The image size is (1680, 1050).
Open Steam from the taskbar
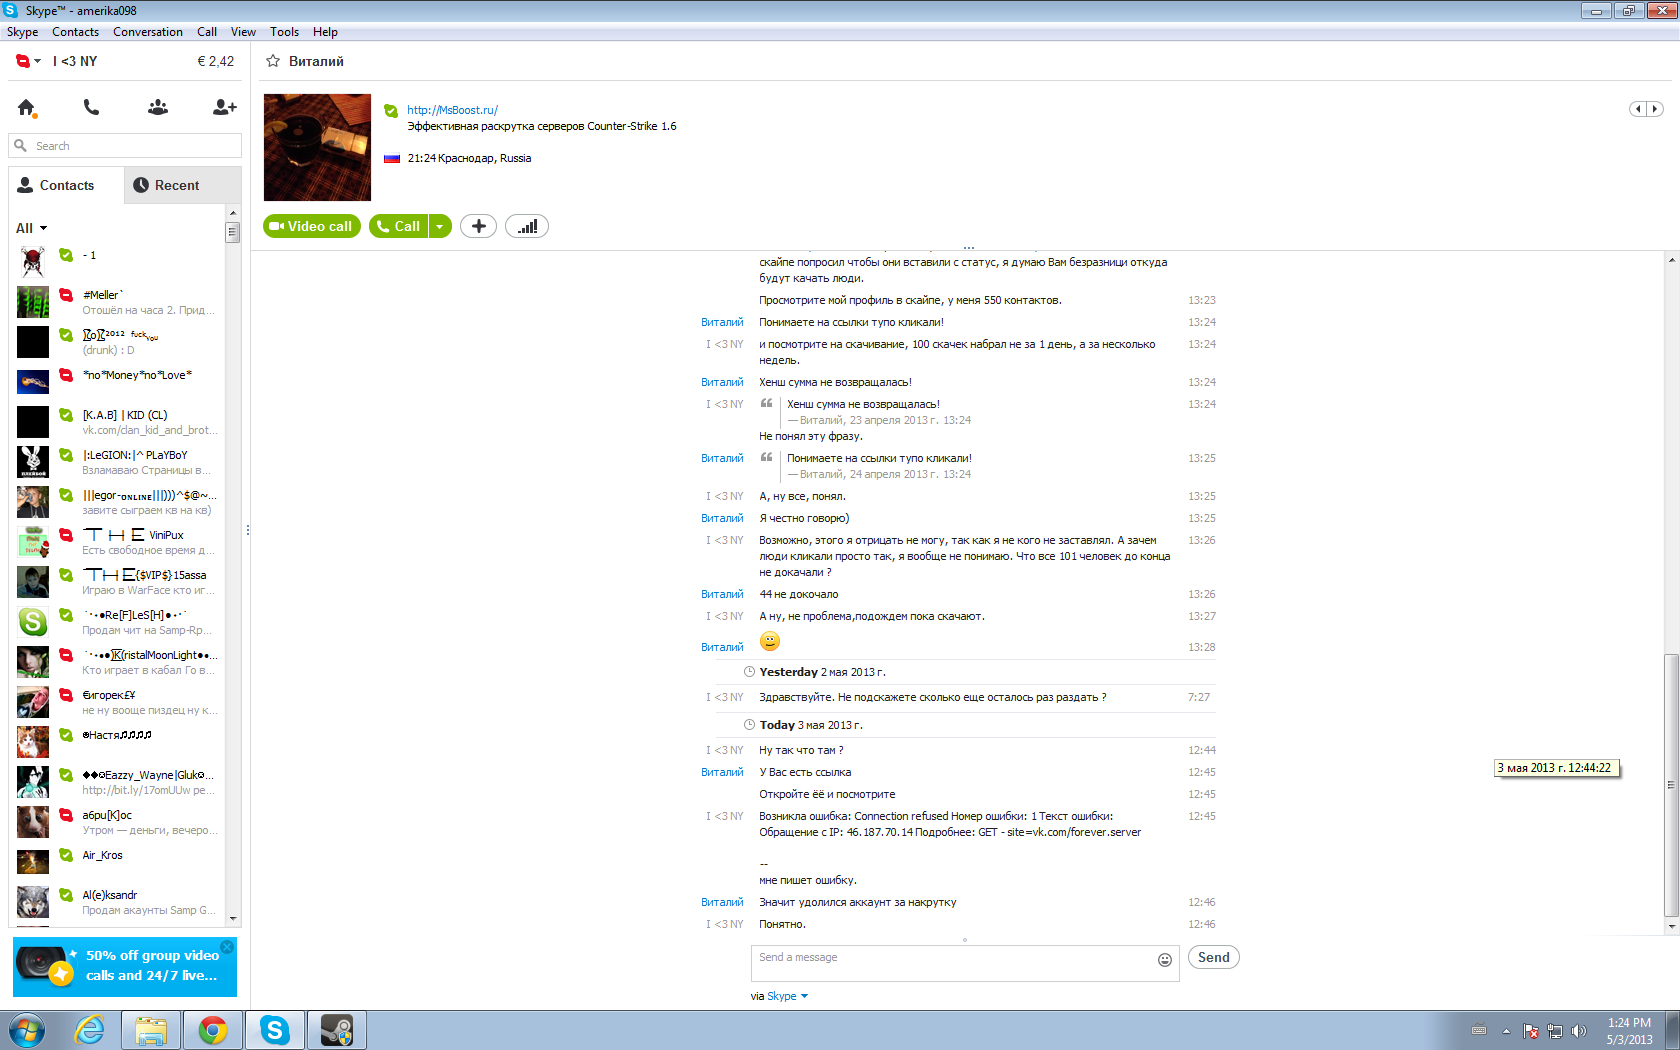click(337, 1030)
